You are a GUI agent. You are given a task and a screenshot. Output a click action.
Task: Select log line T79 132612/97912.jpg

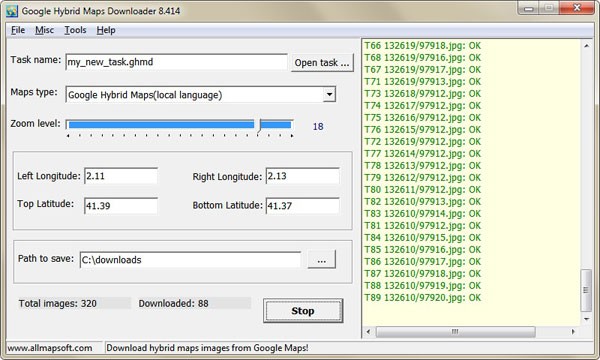point(422,178)
